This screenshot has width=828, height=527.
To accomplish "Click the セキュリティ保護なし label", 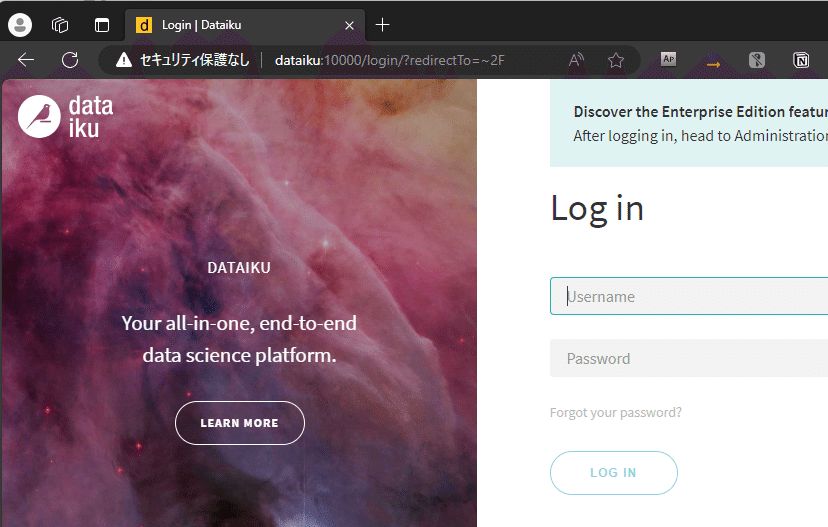I will point(194,60).
